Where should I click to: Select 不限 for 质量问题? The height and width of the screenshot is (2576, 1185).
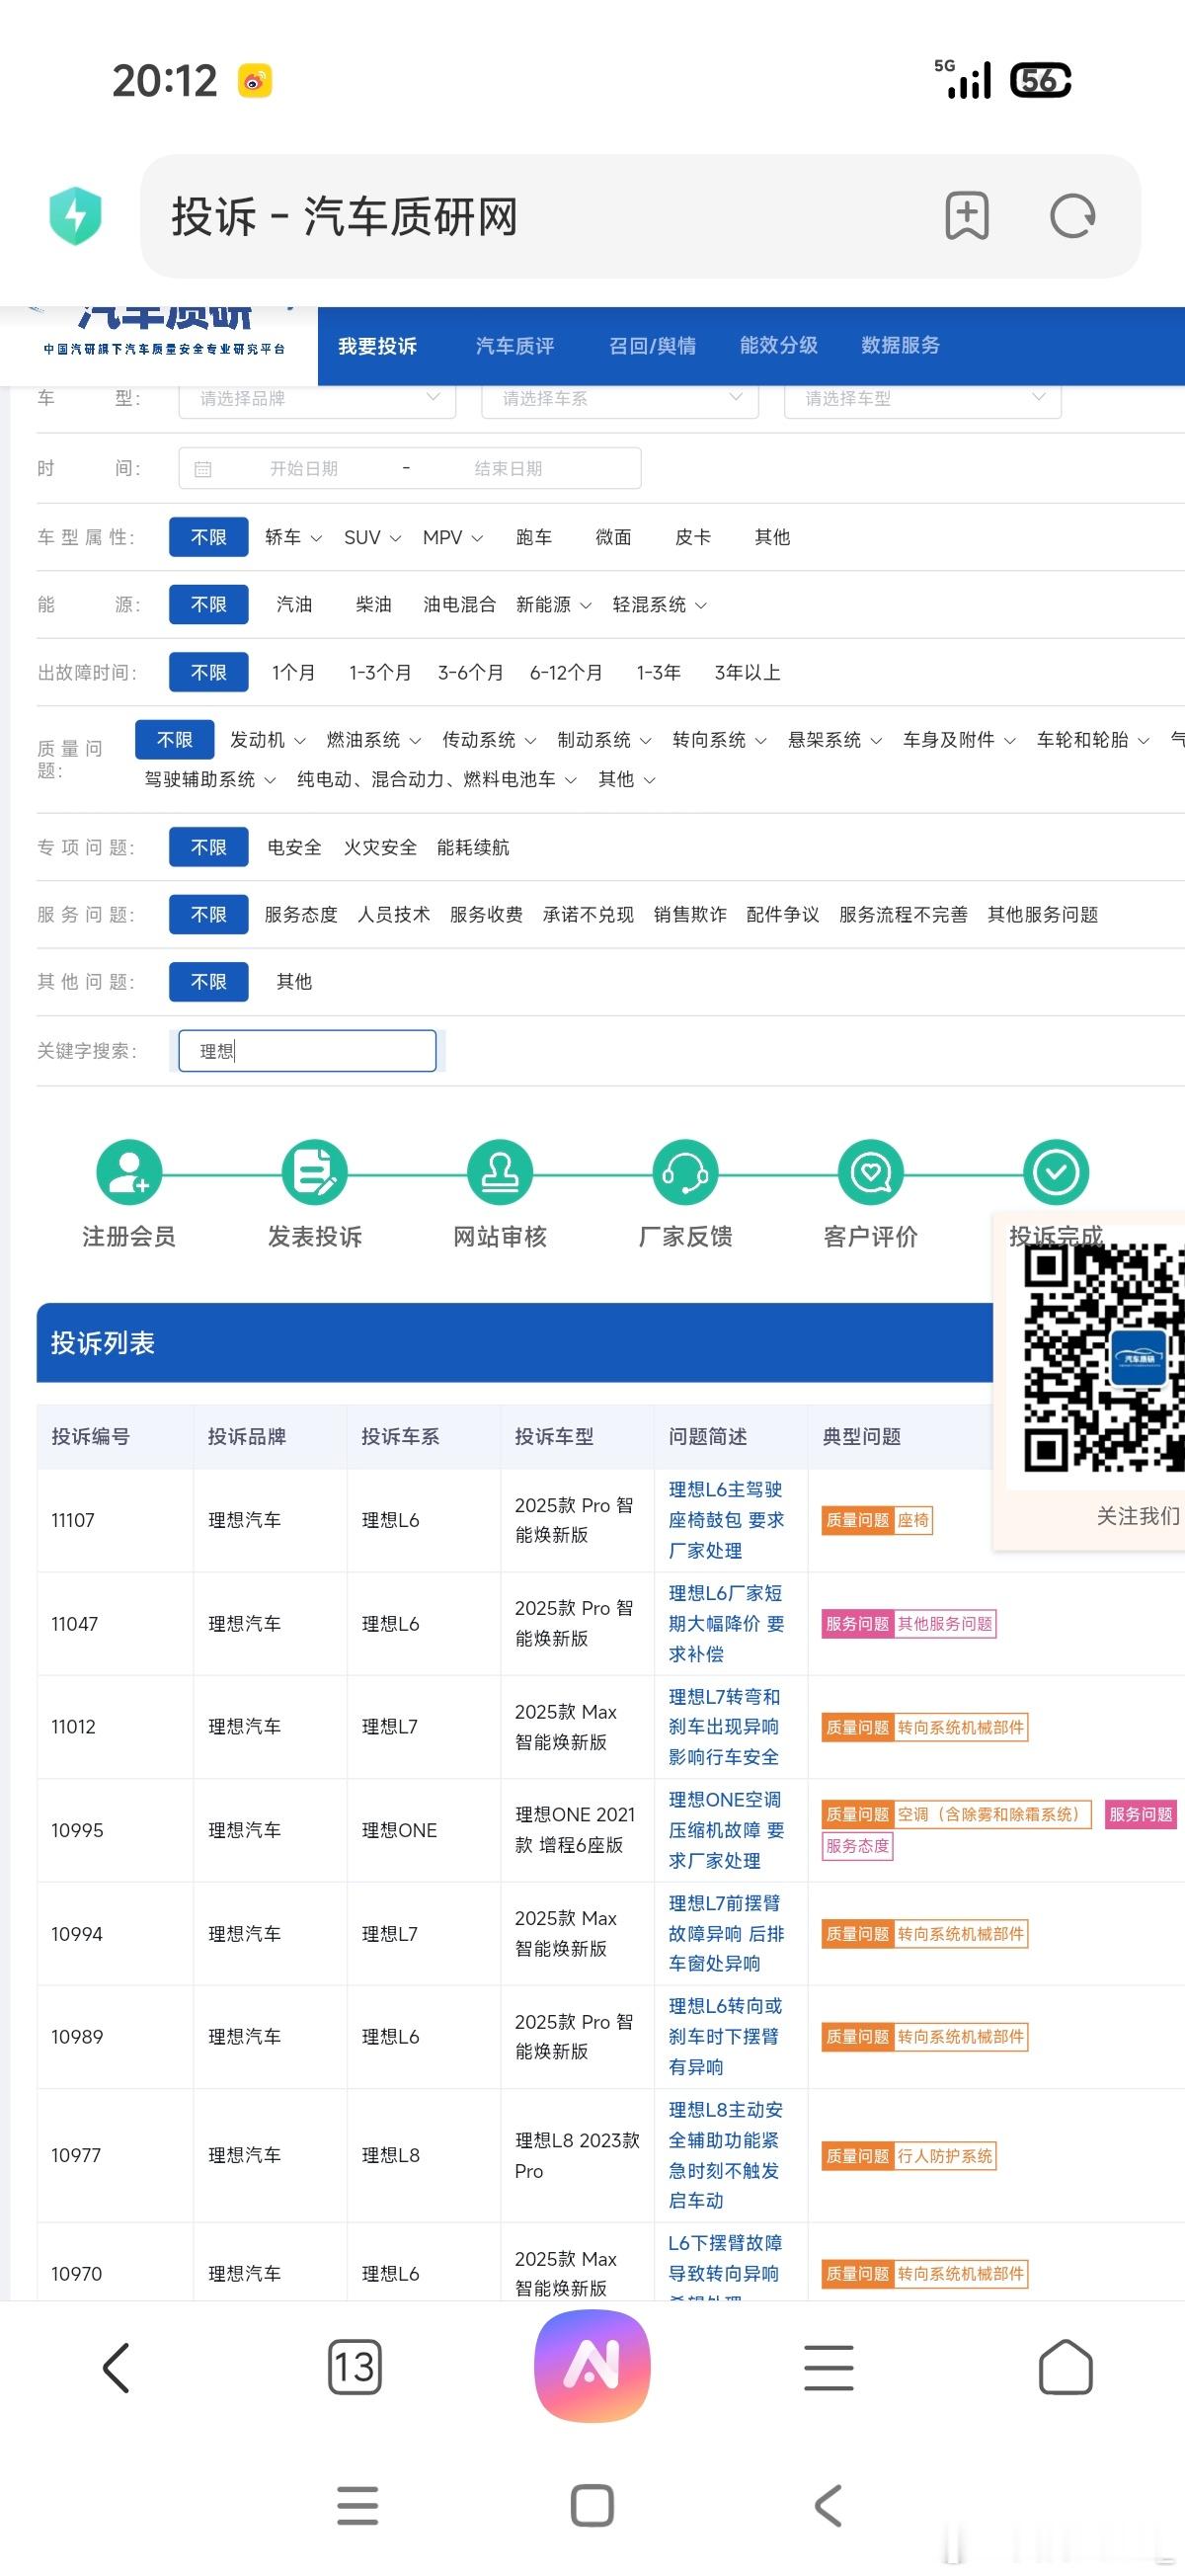point(174,739)
